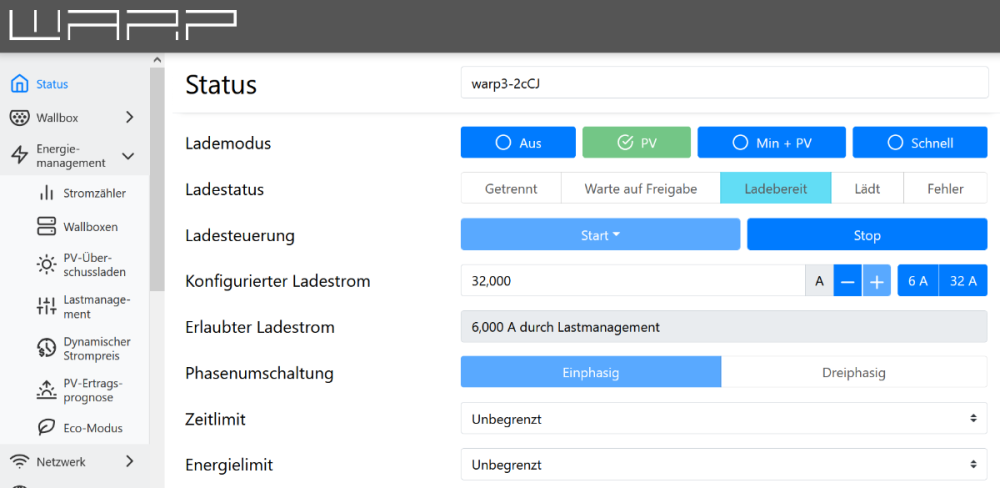The width and height of the screenshot is (1000, 488).
Task: Set charging current with 6 A button
Action: [917, 282]
